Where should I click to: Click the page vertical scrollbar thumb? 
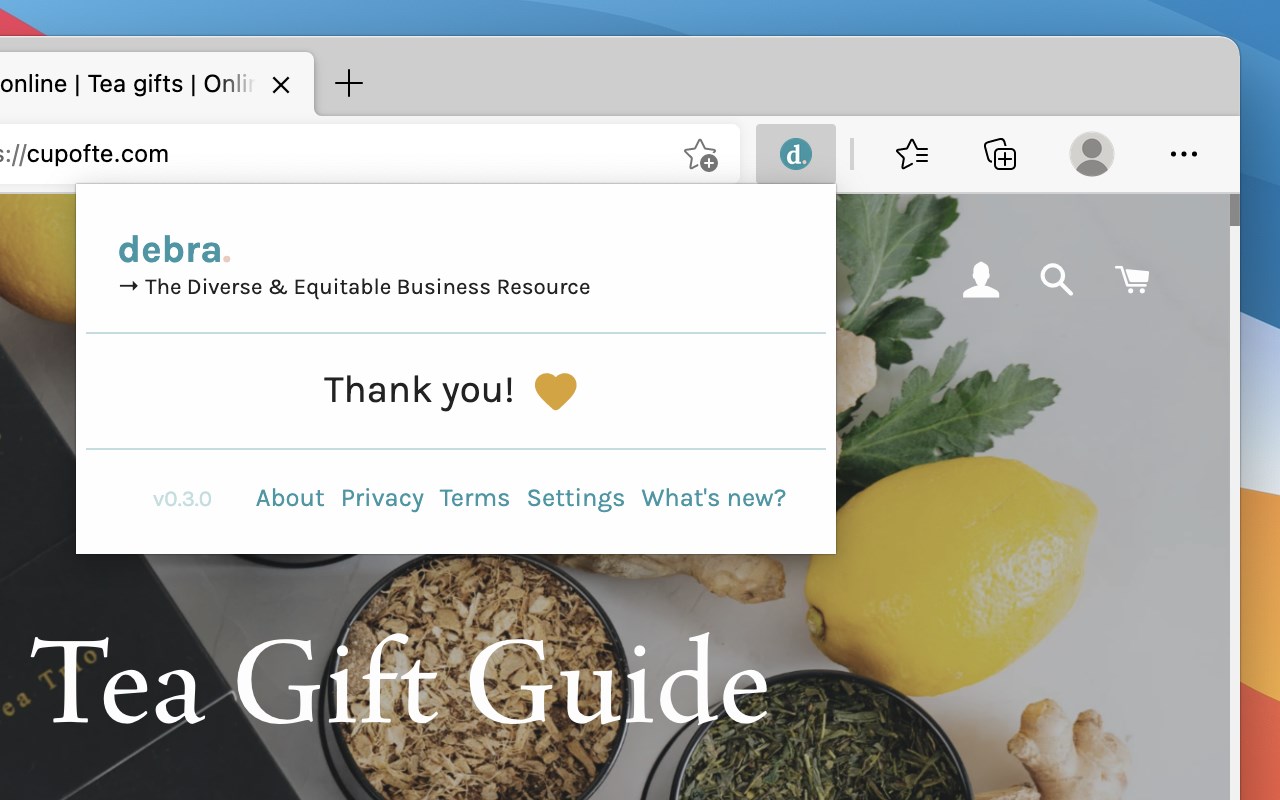pyautogui.click(x=1234, y=210)
